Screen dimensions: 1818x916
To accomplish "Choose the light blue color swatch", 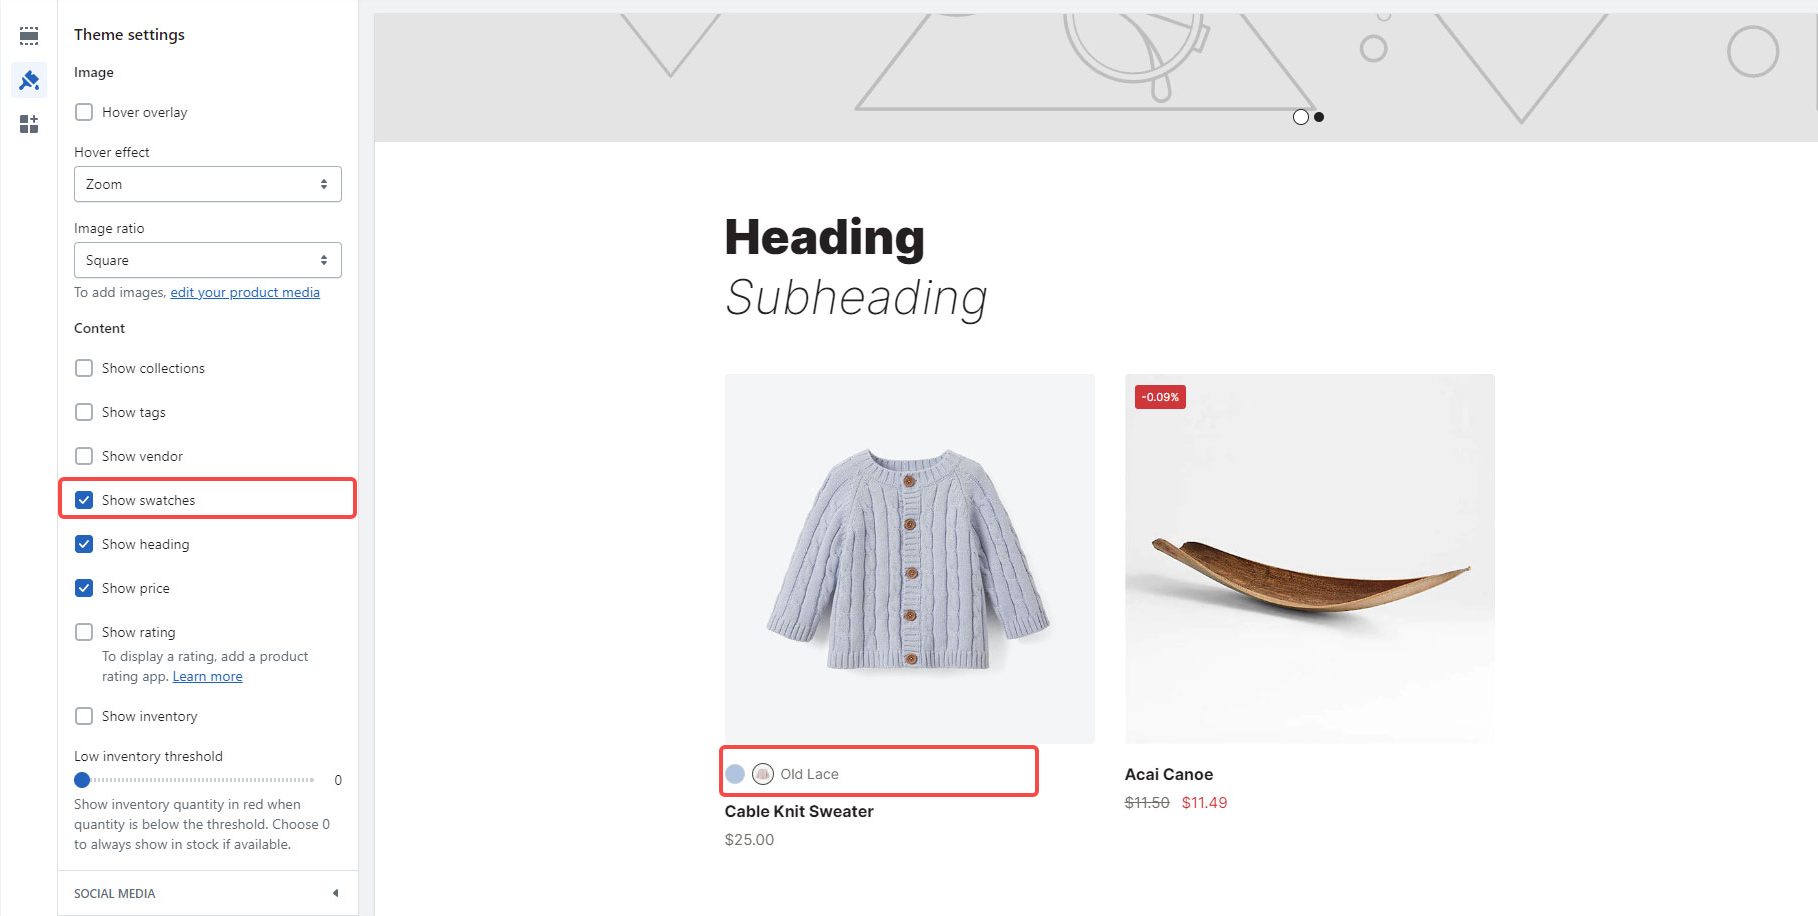I will pyautogui.click(x=735, y=774).
